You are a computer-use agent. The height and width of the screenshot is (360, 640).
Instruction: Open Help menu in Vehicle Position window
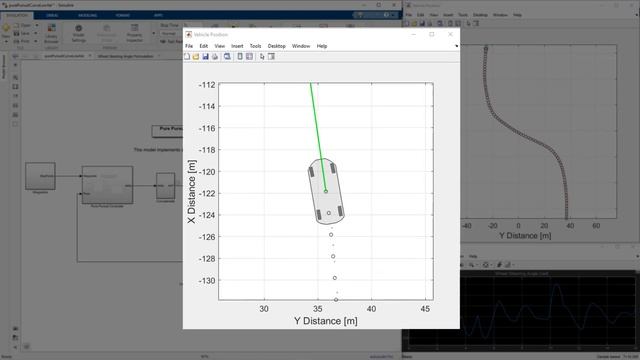click(322, 46)
